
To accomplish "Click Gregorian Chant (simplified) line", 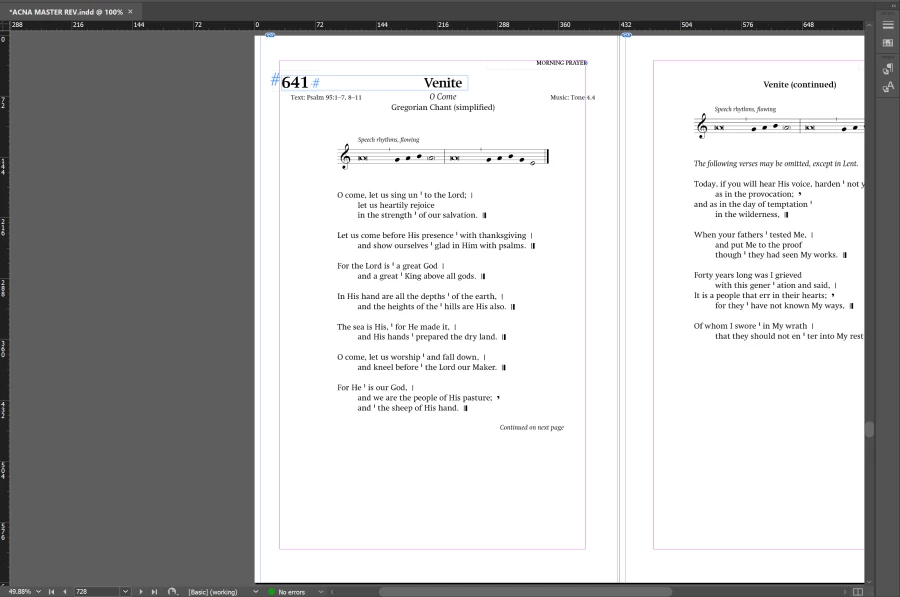I will [x=443, y=107].
